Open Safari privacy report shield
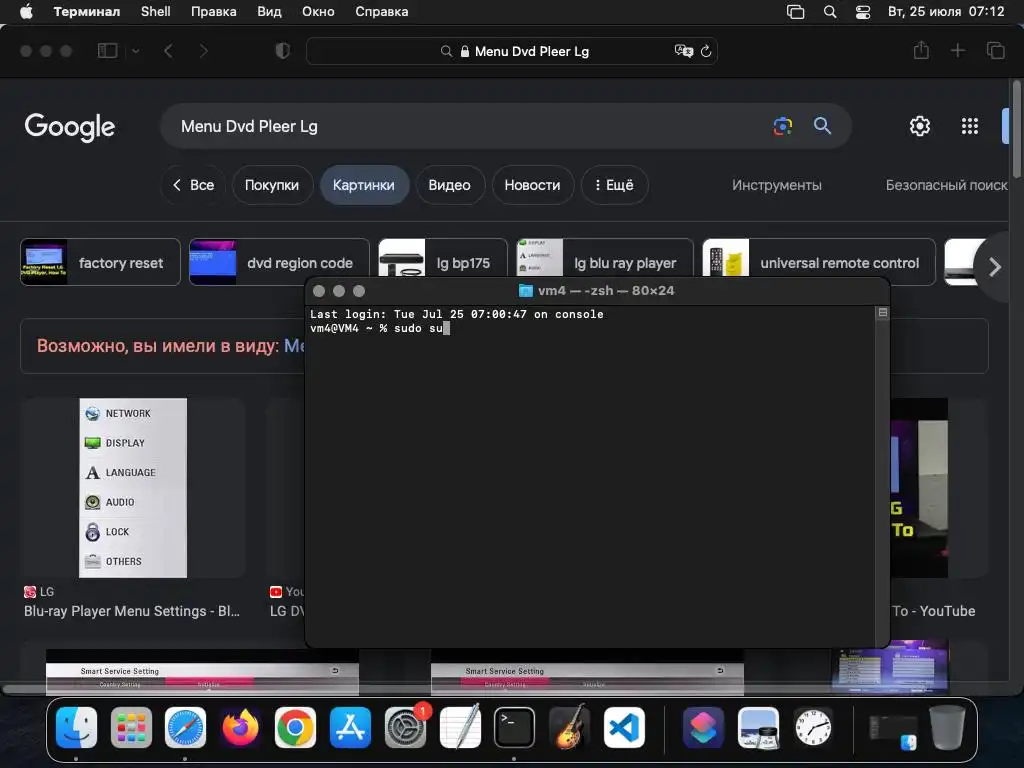The height and width of the screenshot is (768, 1024). tap(283, 51)
